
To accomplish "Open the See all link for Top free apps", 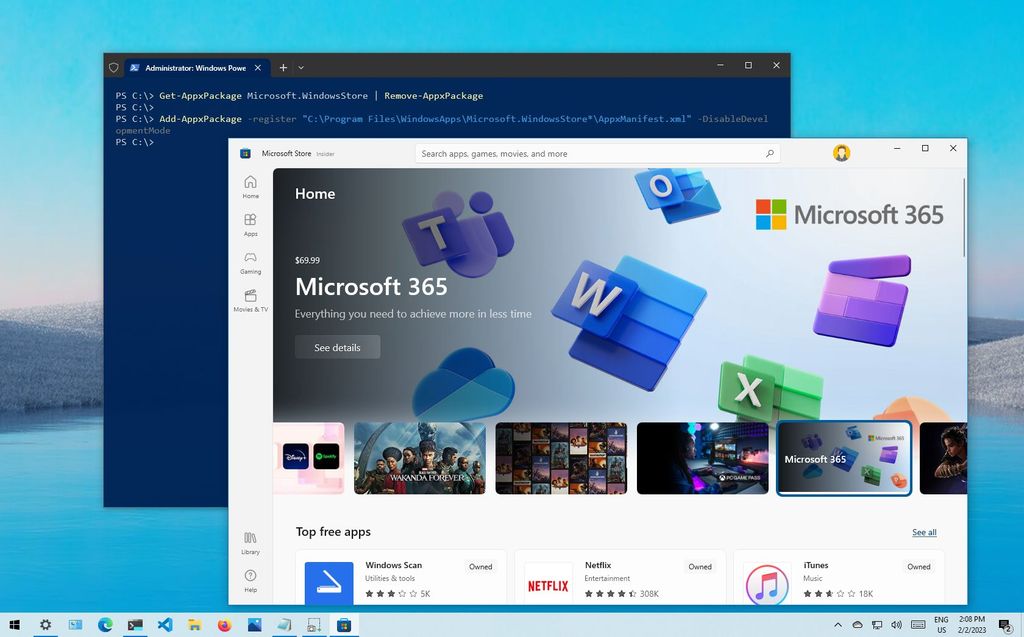I will [924, 532].
